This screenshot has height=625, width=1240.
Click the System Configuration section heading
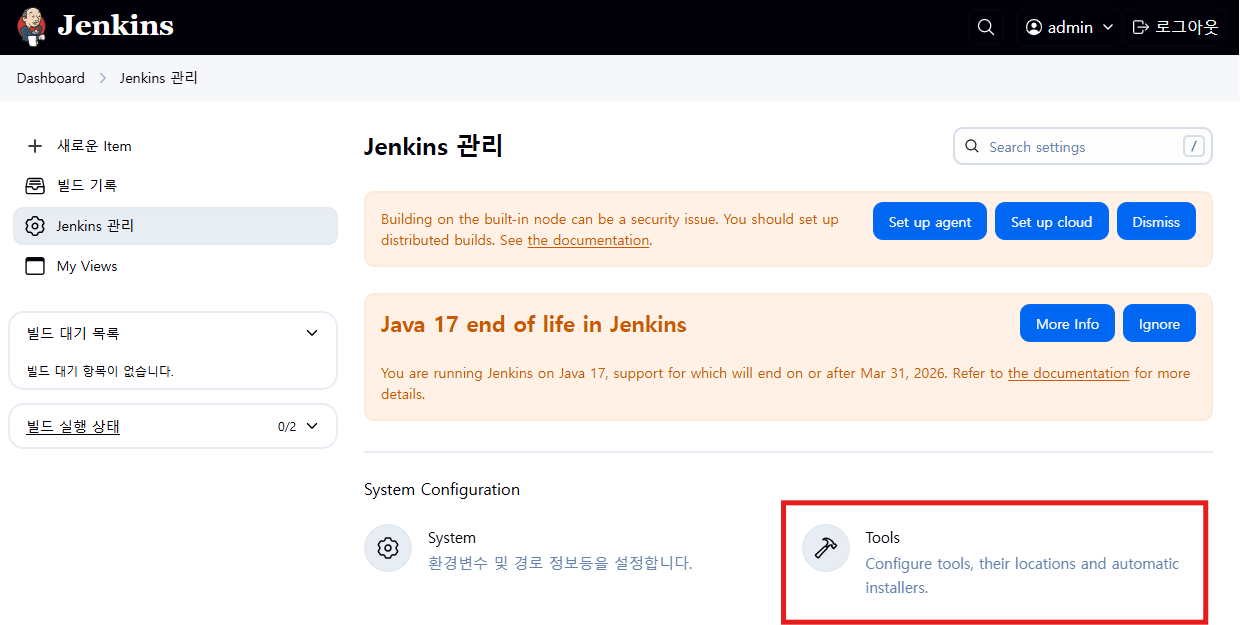point(442,490)
